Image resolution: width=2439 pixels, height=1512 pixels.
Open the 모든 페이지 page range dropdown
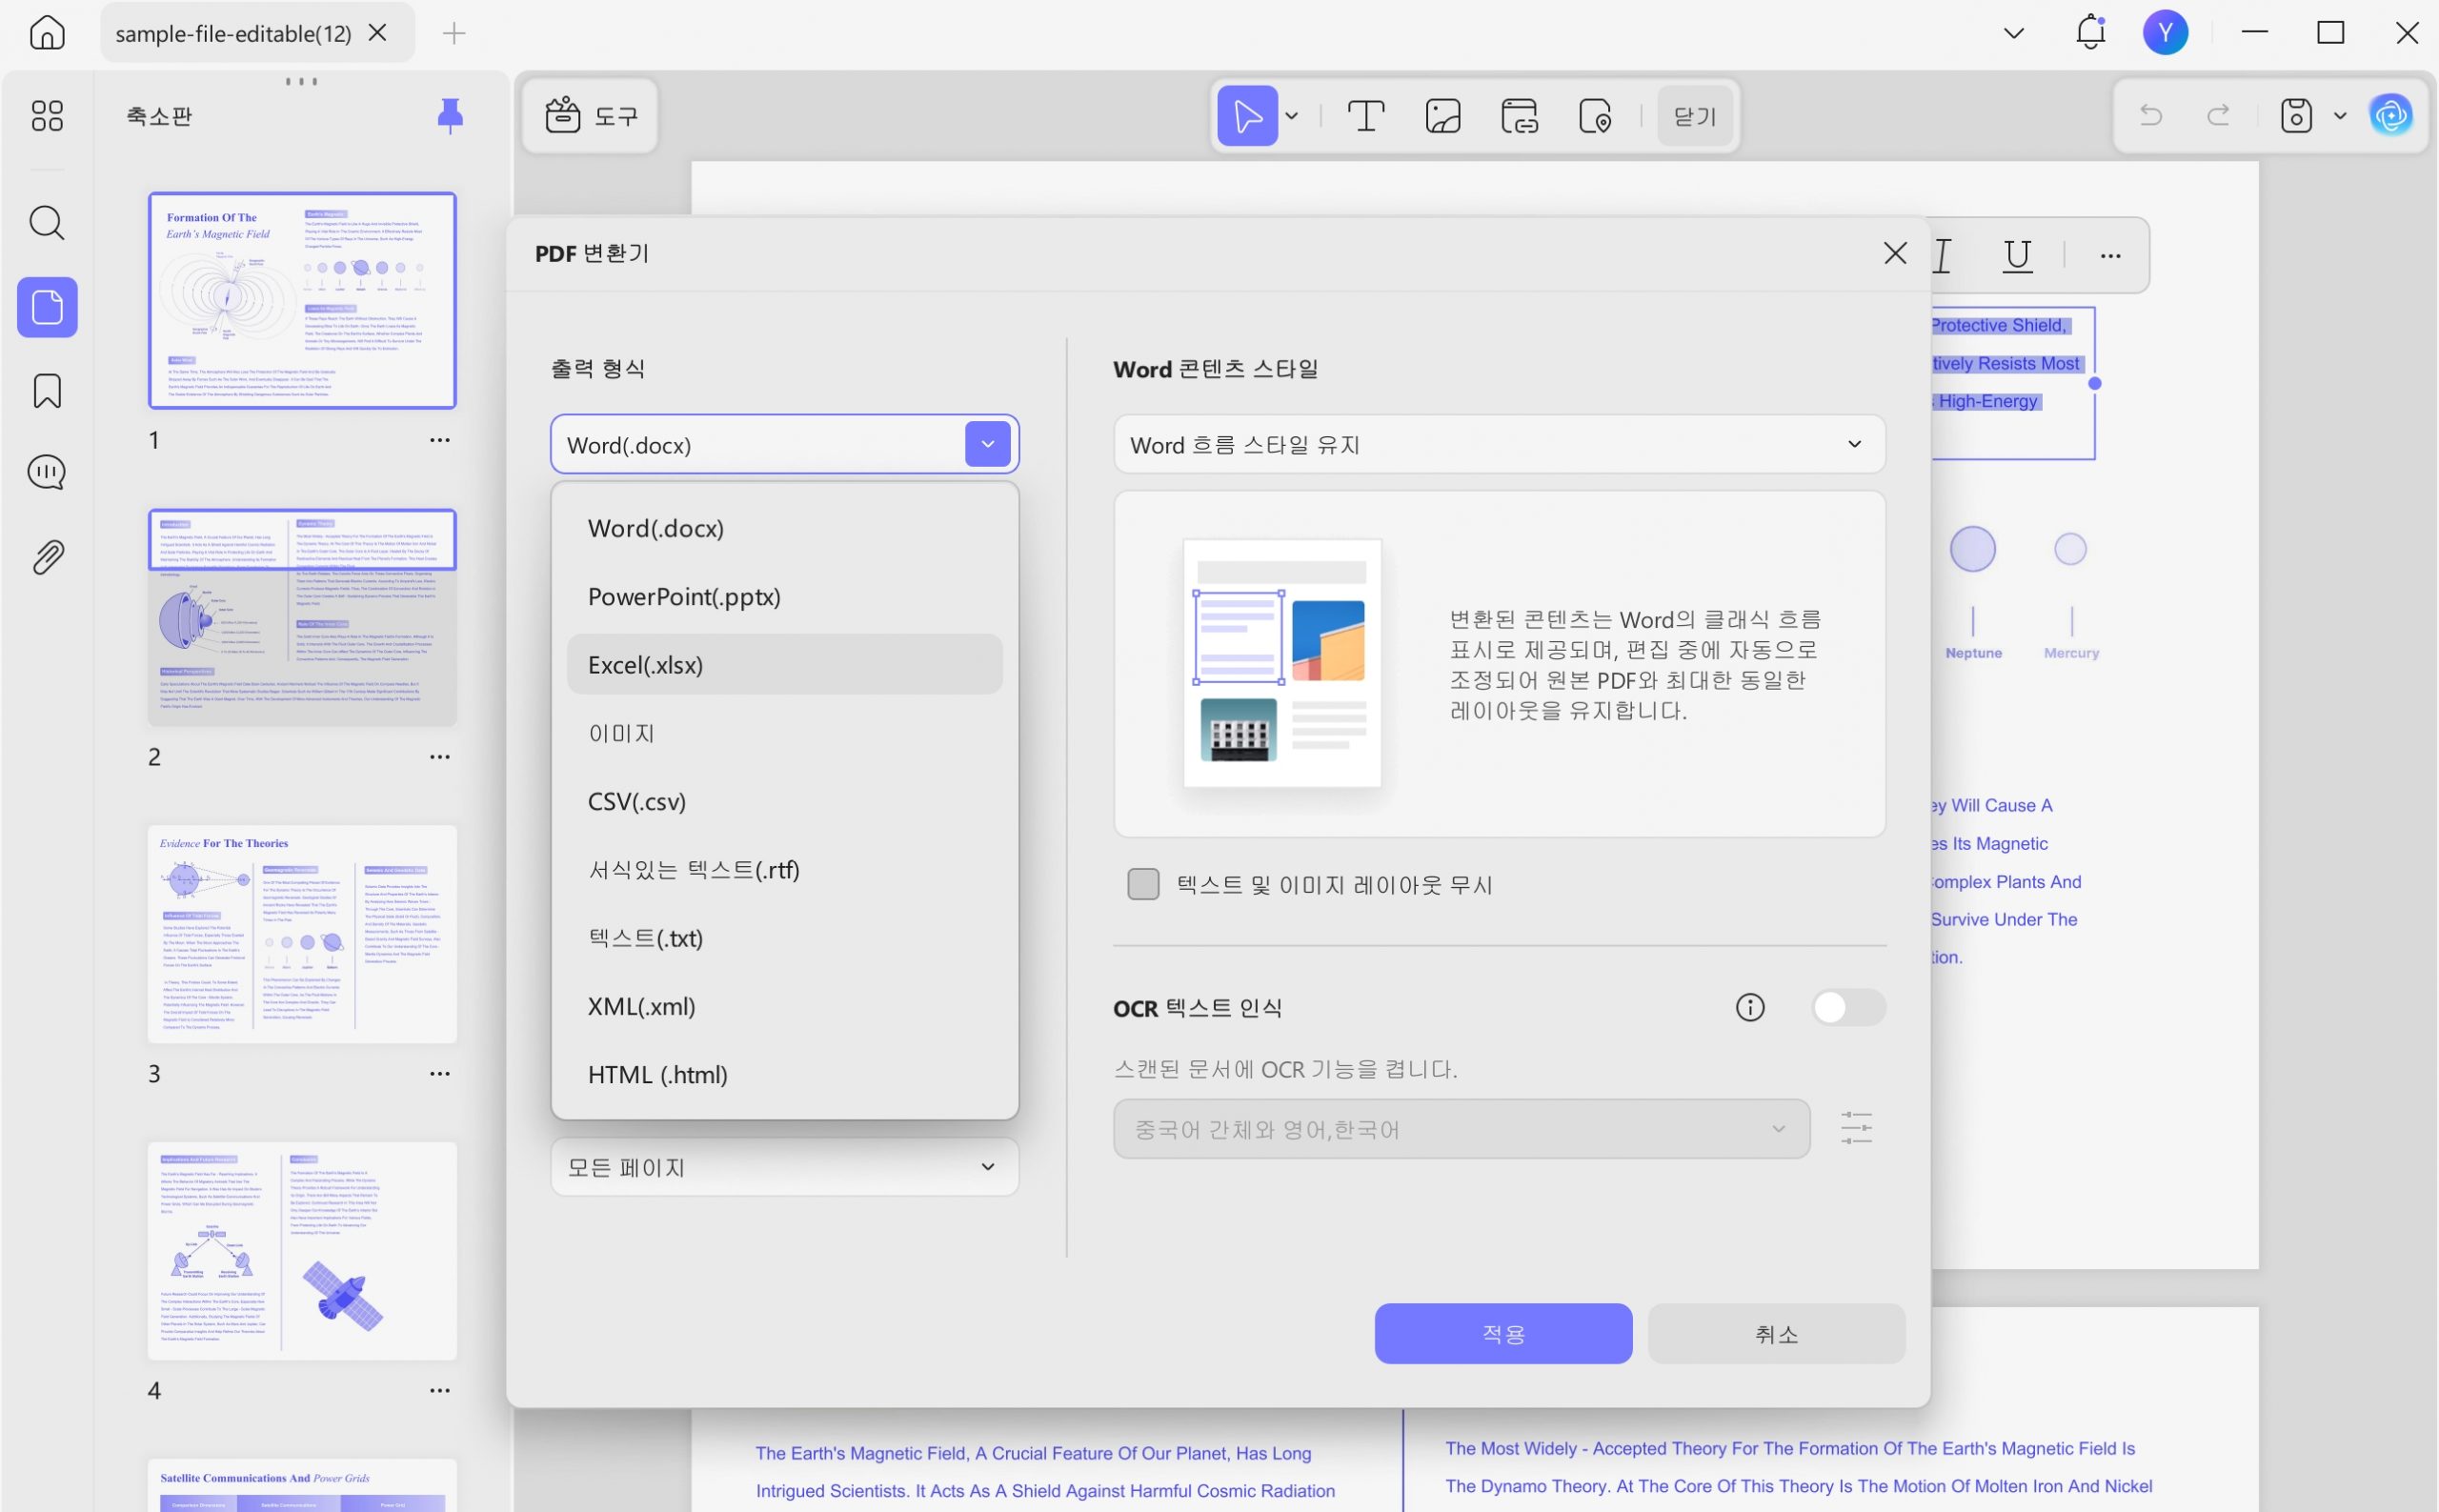(784, 1167)
